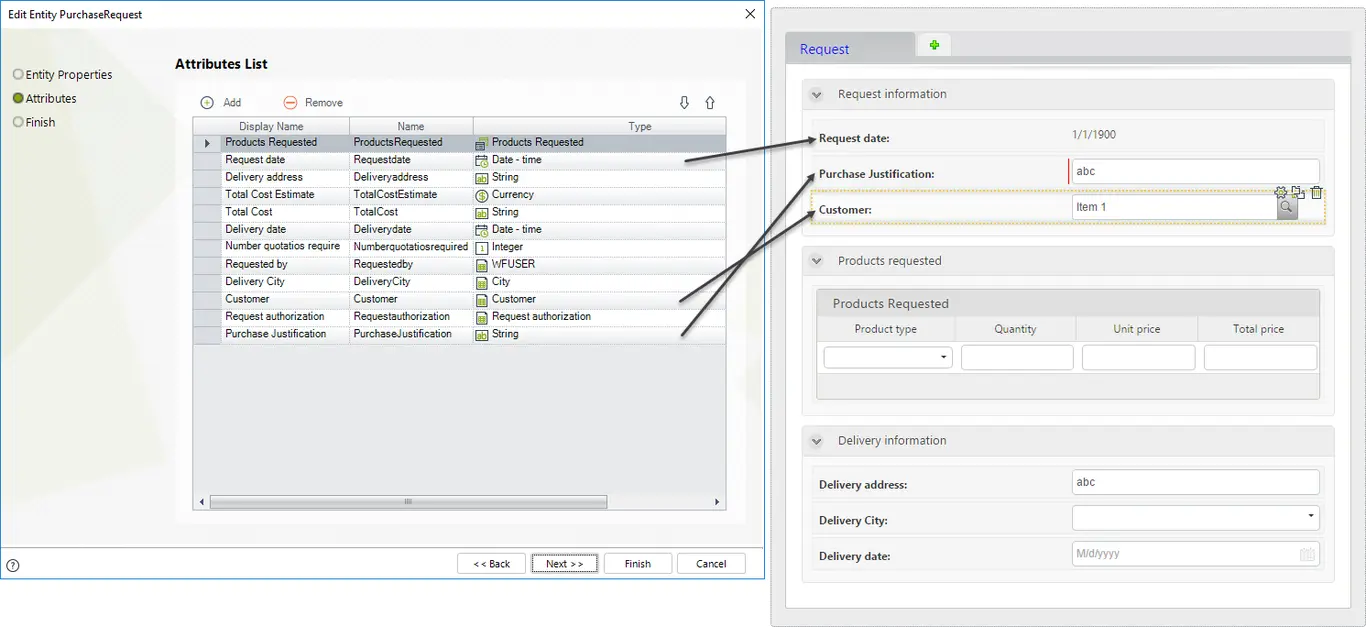The height and width of the screenshot is (627, 1366).
Task: Collapse the Request information section
Action: pos(816,95)
